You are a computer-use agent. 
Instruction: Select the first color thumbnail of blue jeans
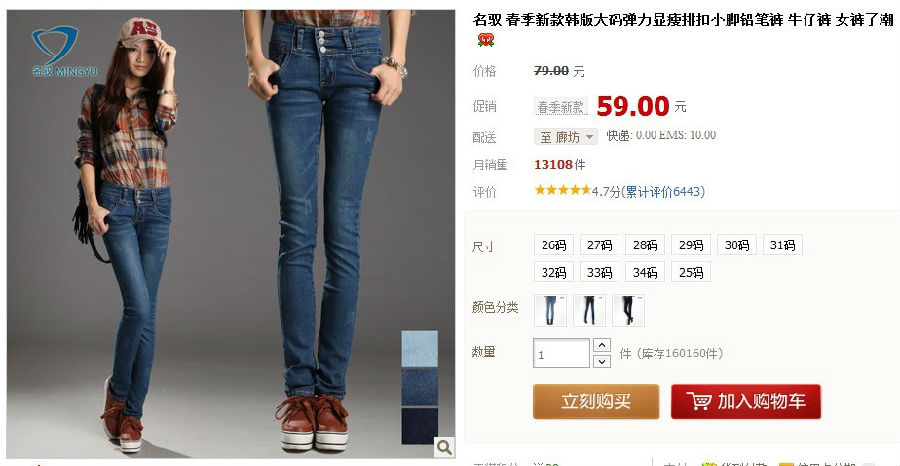(x=550, y=310)
